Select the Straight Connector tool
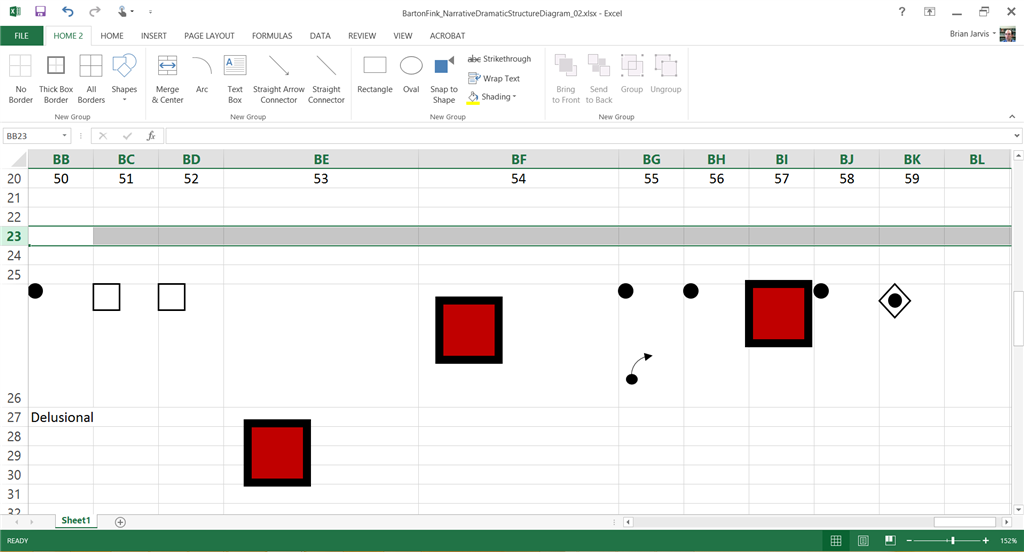This screenshot has height=552, width=1024. pyautogui.click(x=326, y=79)
